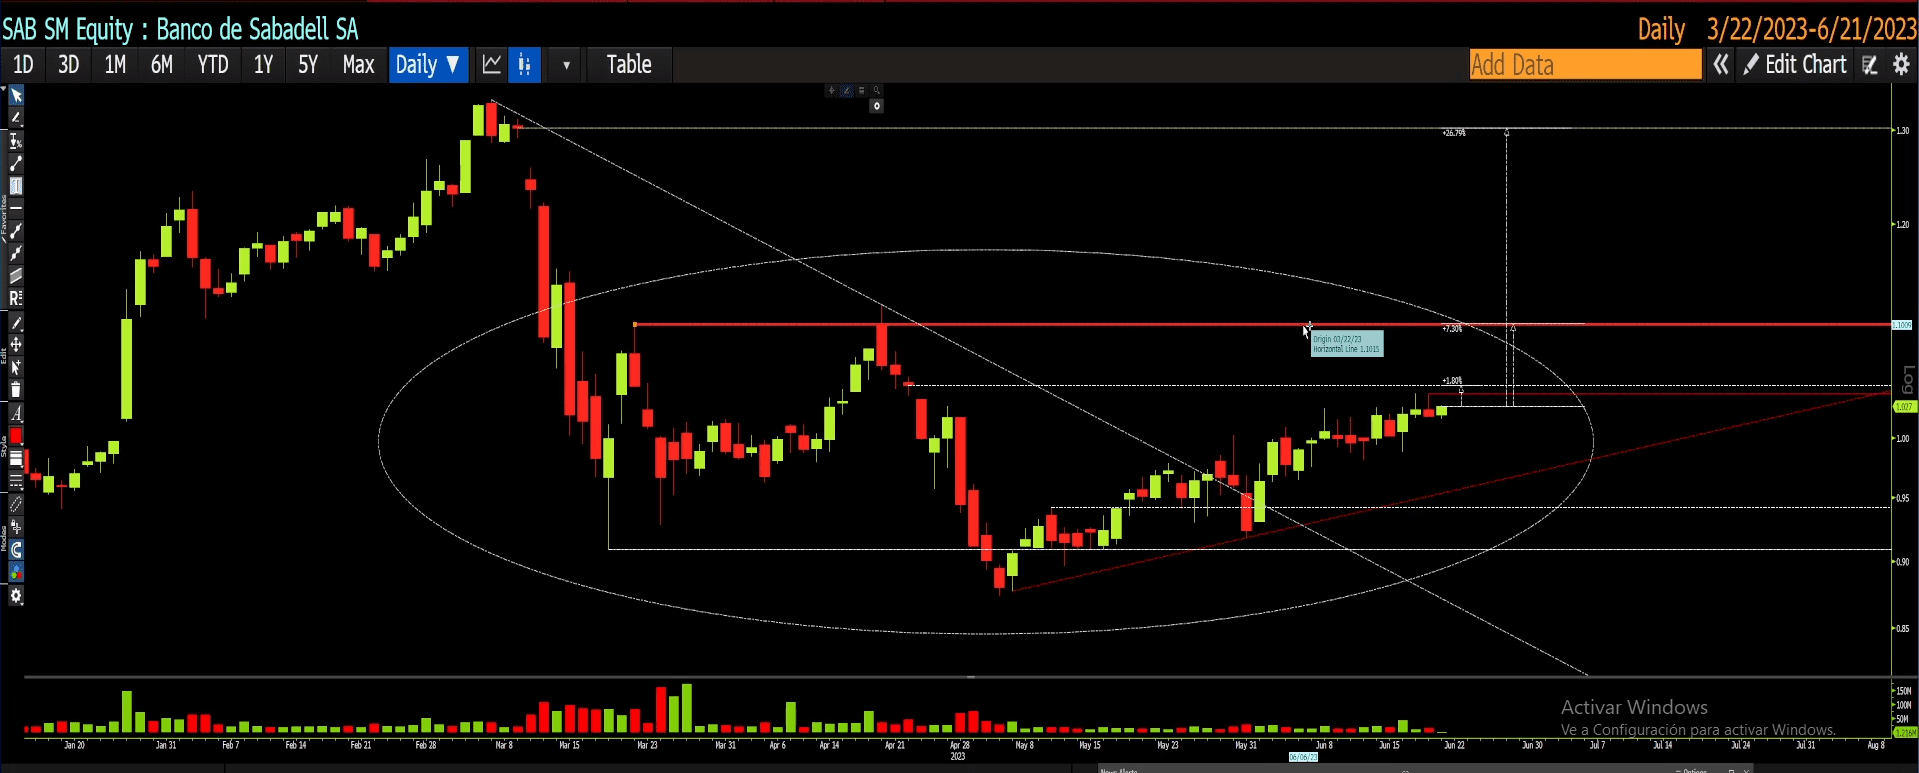Screen dimensions: 1919x773
Task: Open the Daily periodicity dropdown
Action: 427,65
